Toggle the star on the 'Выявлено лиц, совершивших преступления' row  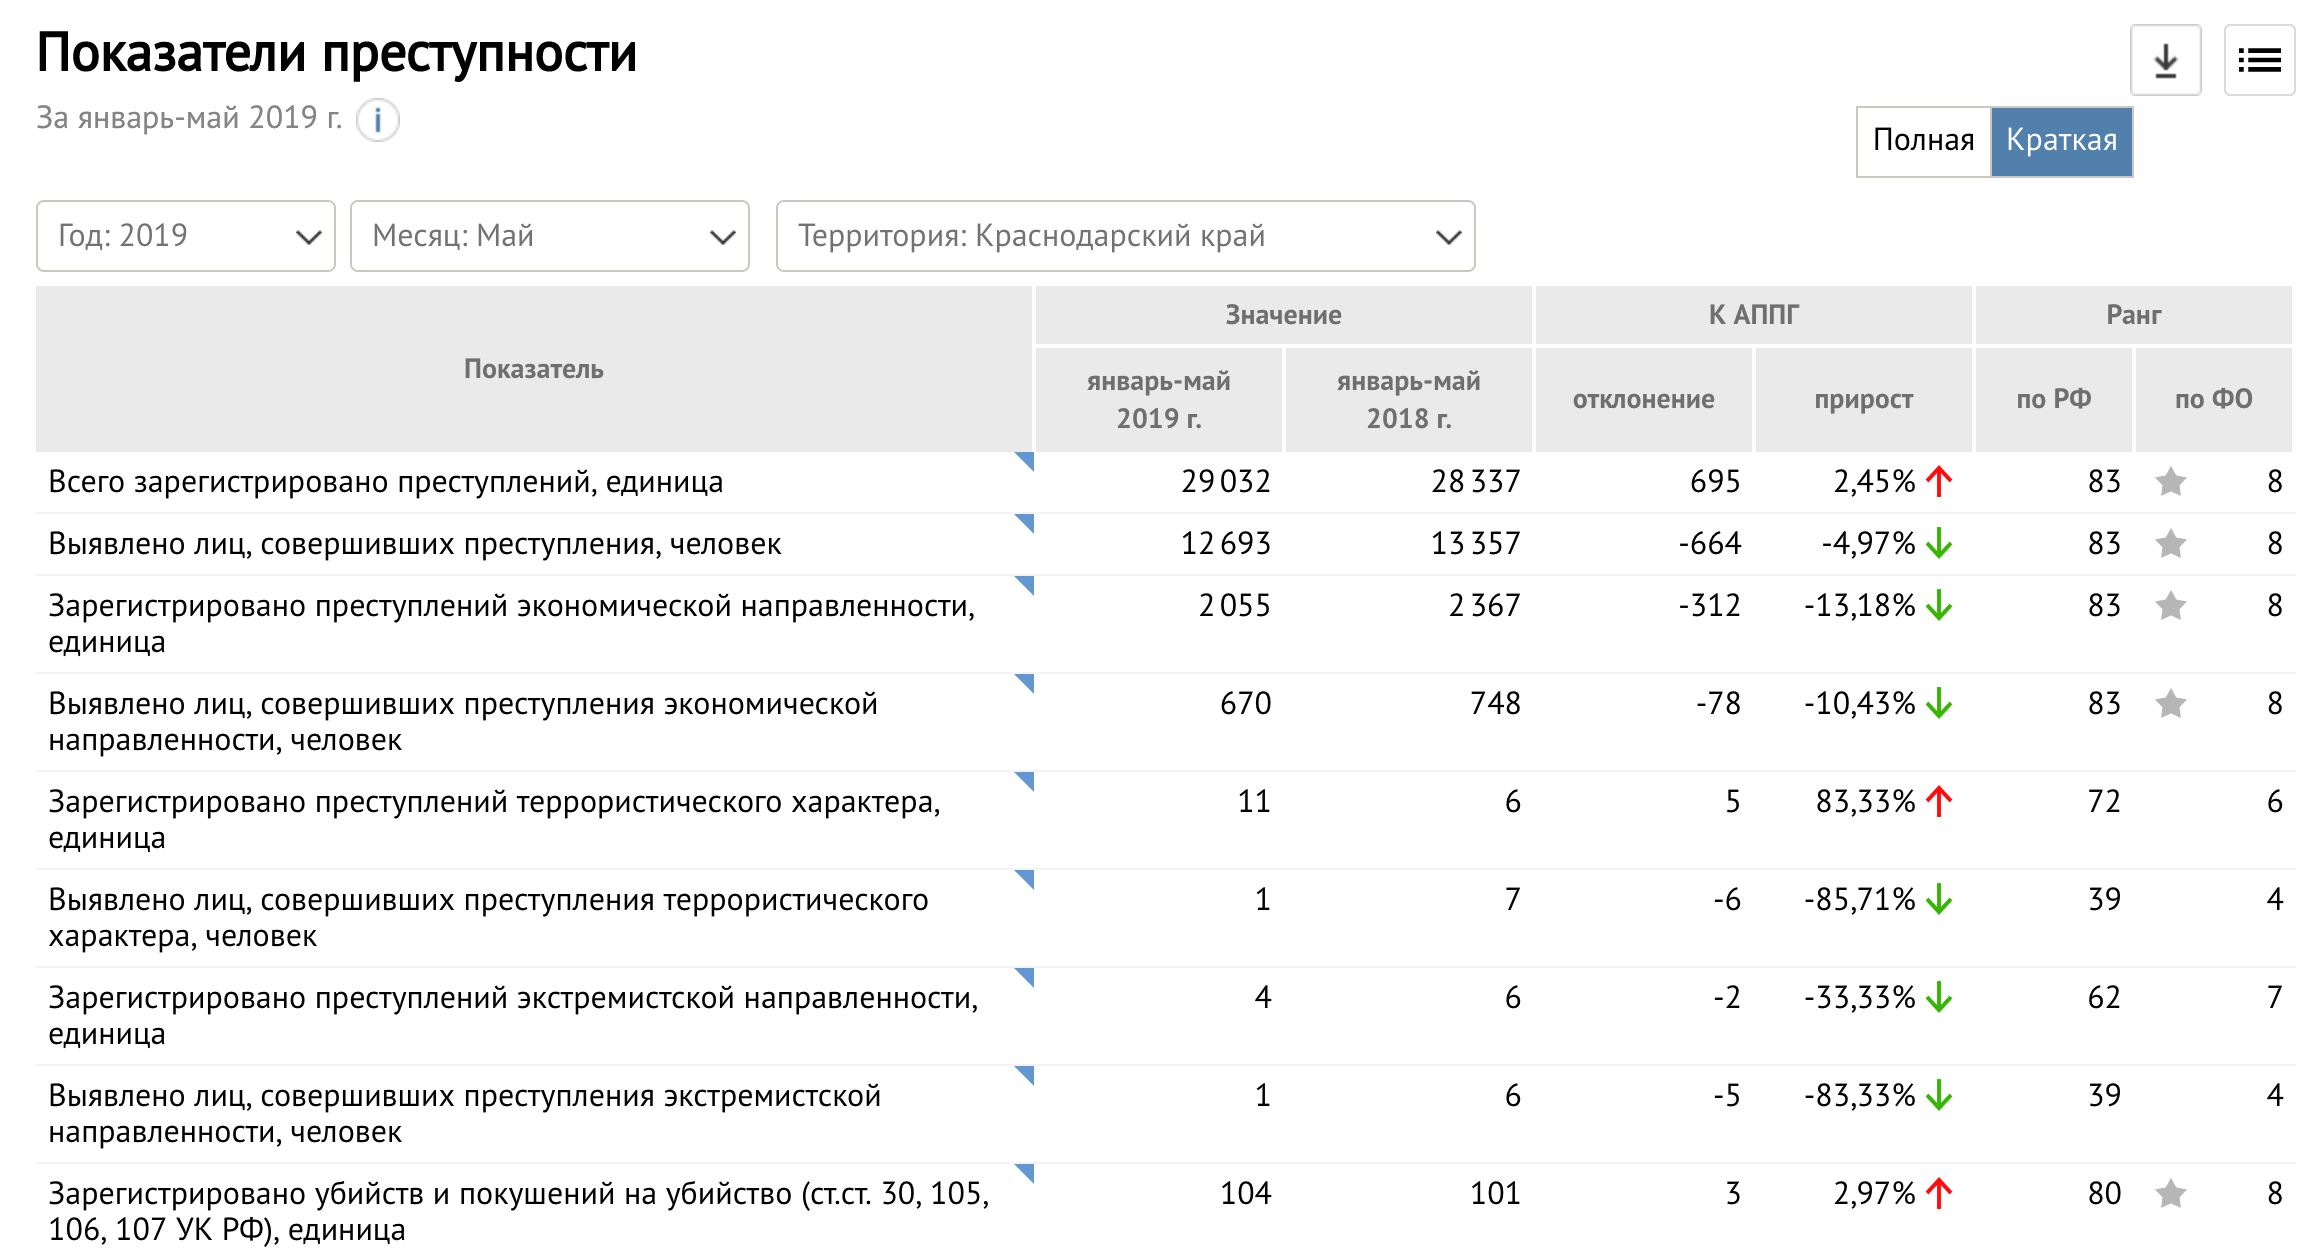2170,544
